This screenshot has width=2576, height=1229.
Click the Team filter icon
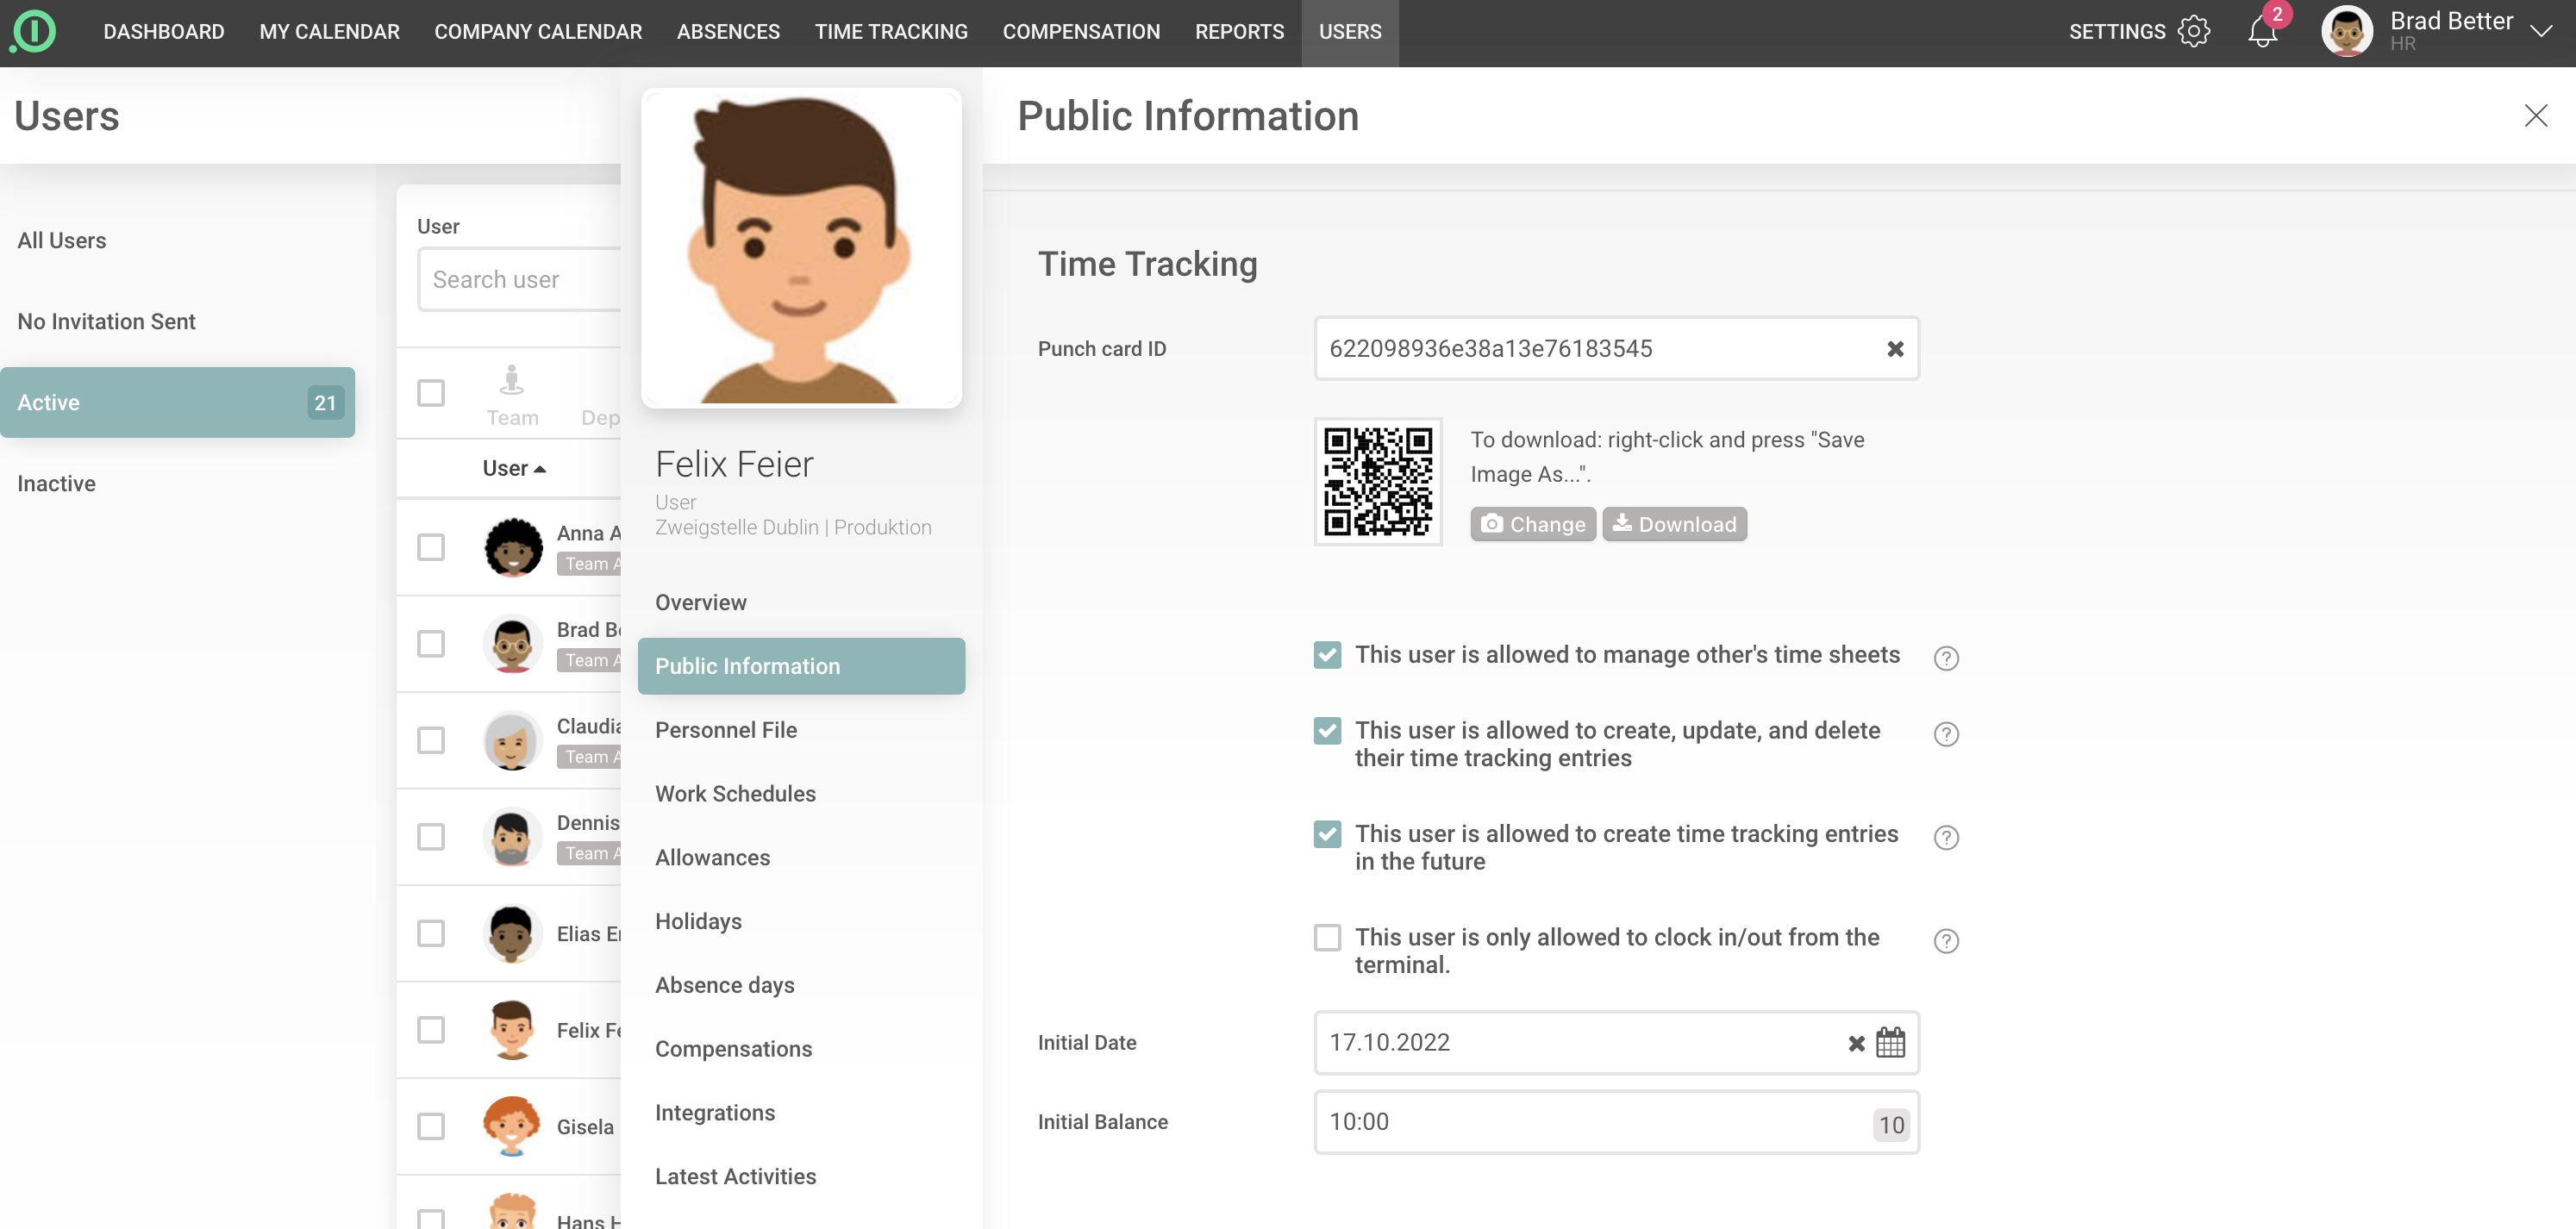tap(512, 381)
